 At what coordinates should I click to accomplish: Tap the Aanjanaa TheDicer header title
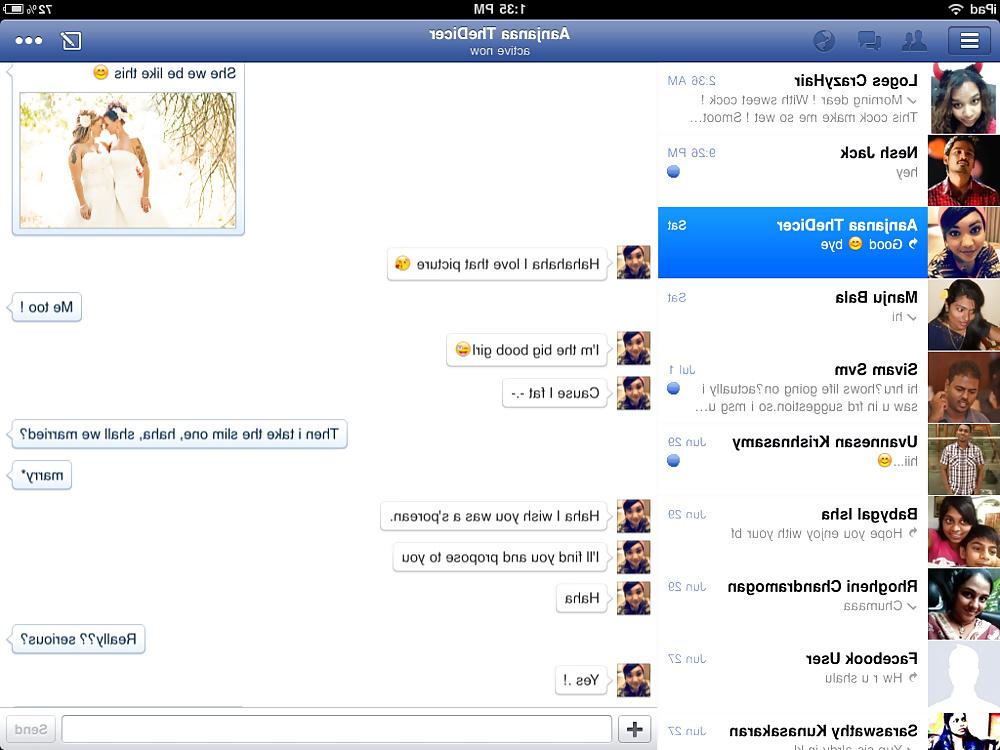coord(499,34)
